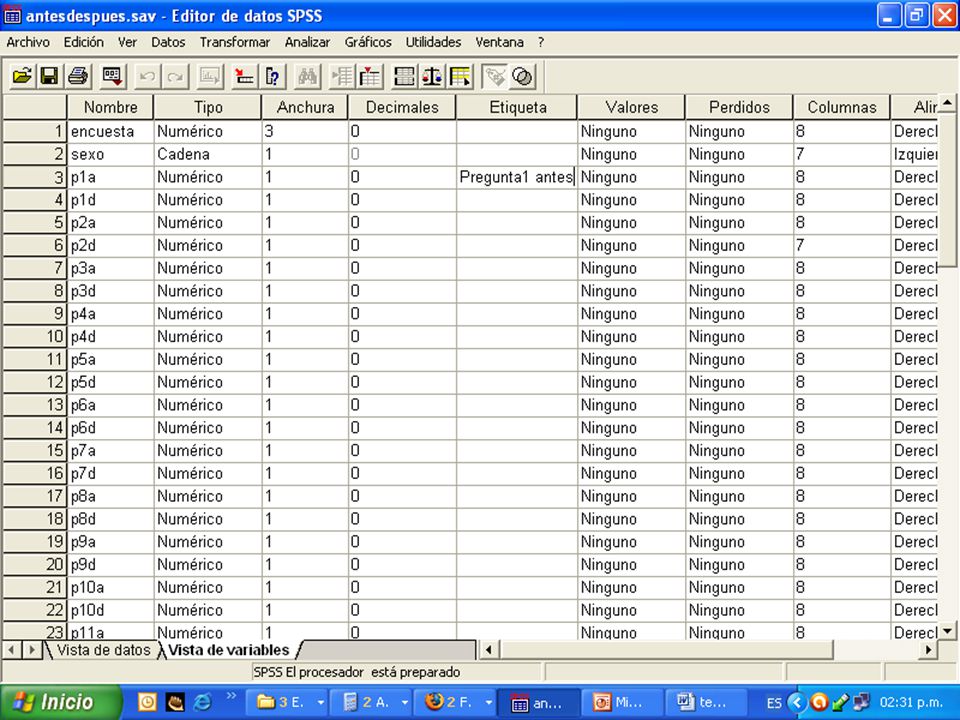Screen dimensions: 960x720
Task: Click the Etiqueta cell for p1d
Action: point(517,200)
